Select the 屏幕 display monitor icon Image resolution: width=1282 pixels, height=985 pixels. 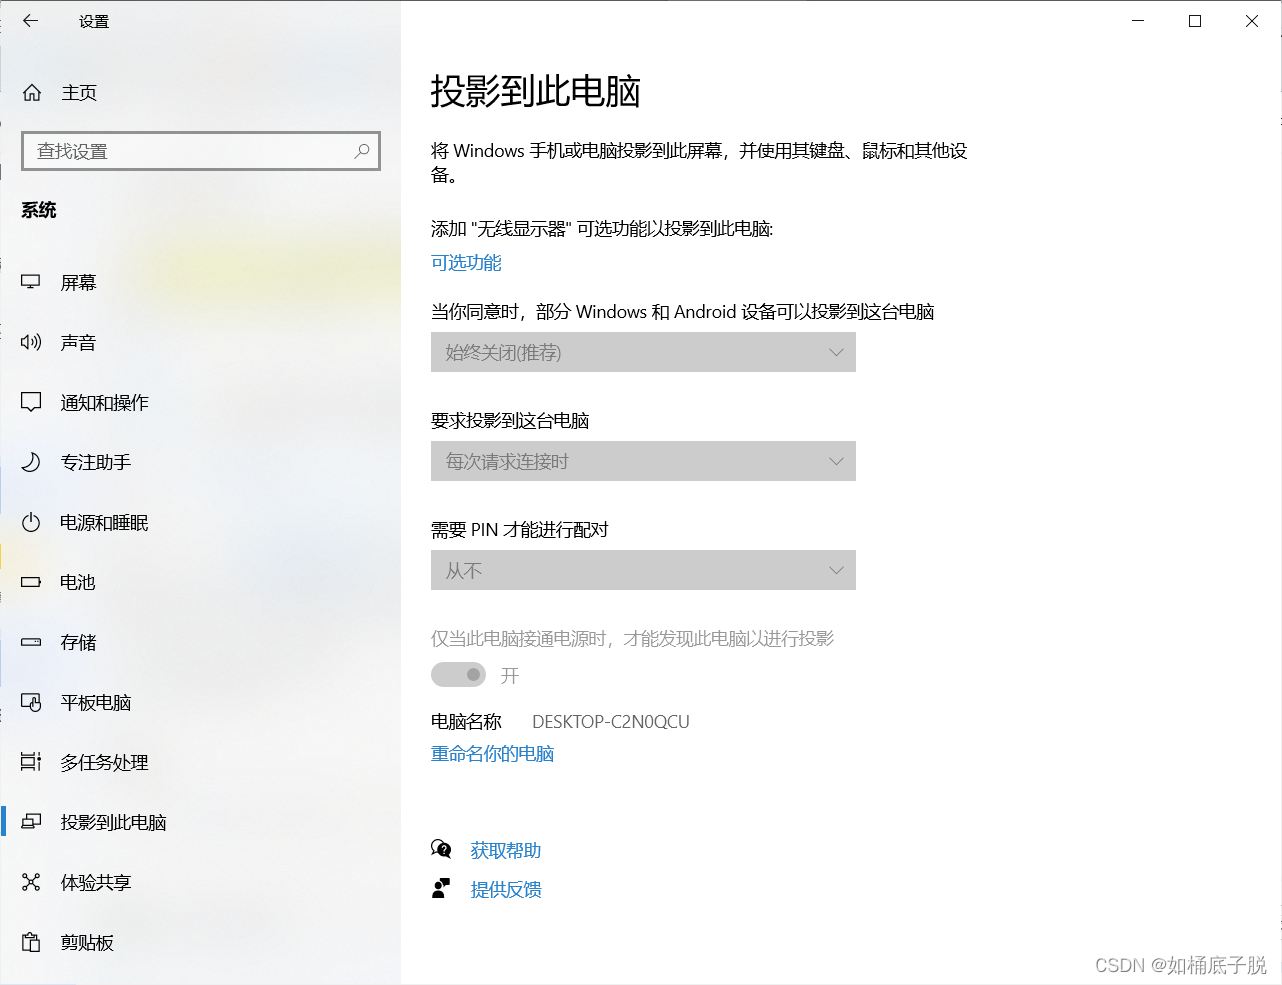pos(31,283)
